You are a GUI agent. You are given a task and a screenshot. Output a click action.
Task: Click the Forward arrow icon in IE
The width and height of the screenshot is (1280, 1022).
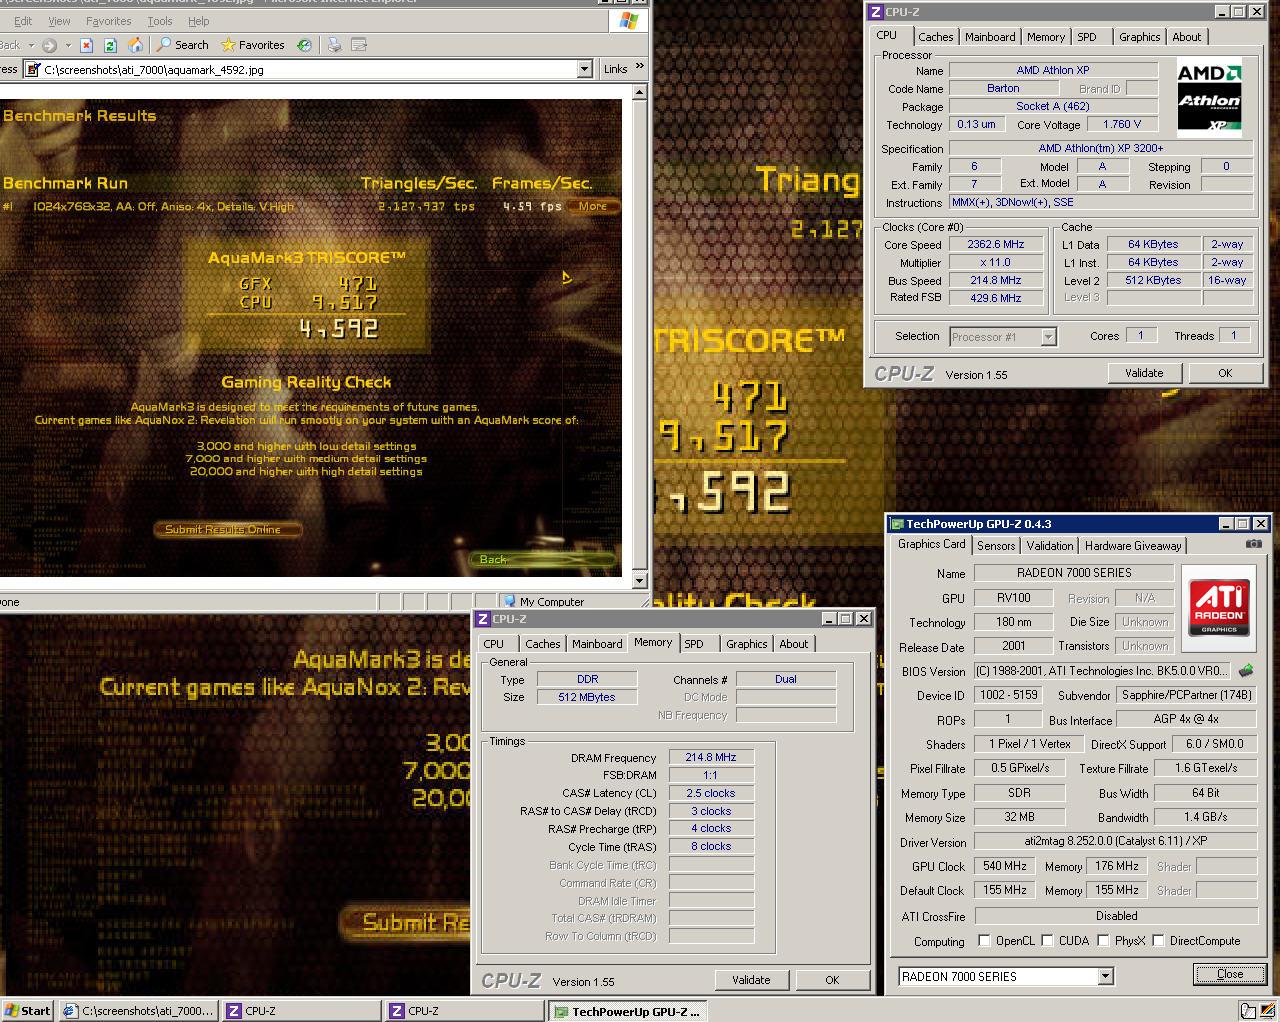point(49,45)
